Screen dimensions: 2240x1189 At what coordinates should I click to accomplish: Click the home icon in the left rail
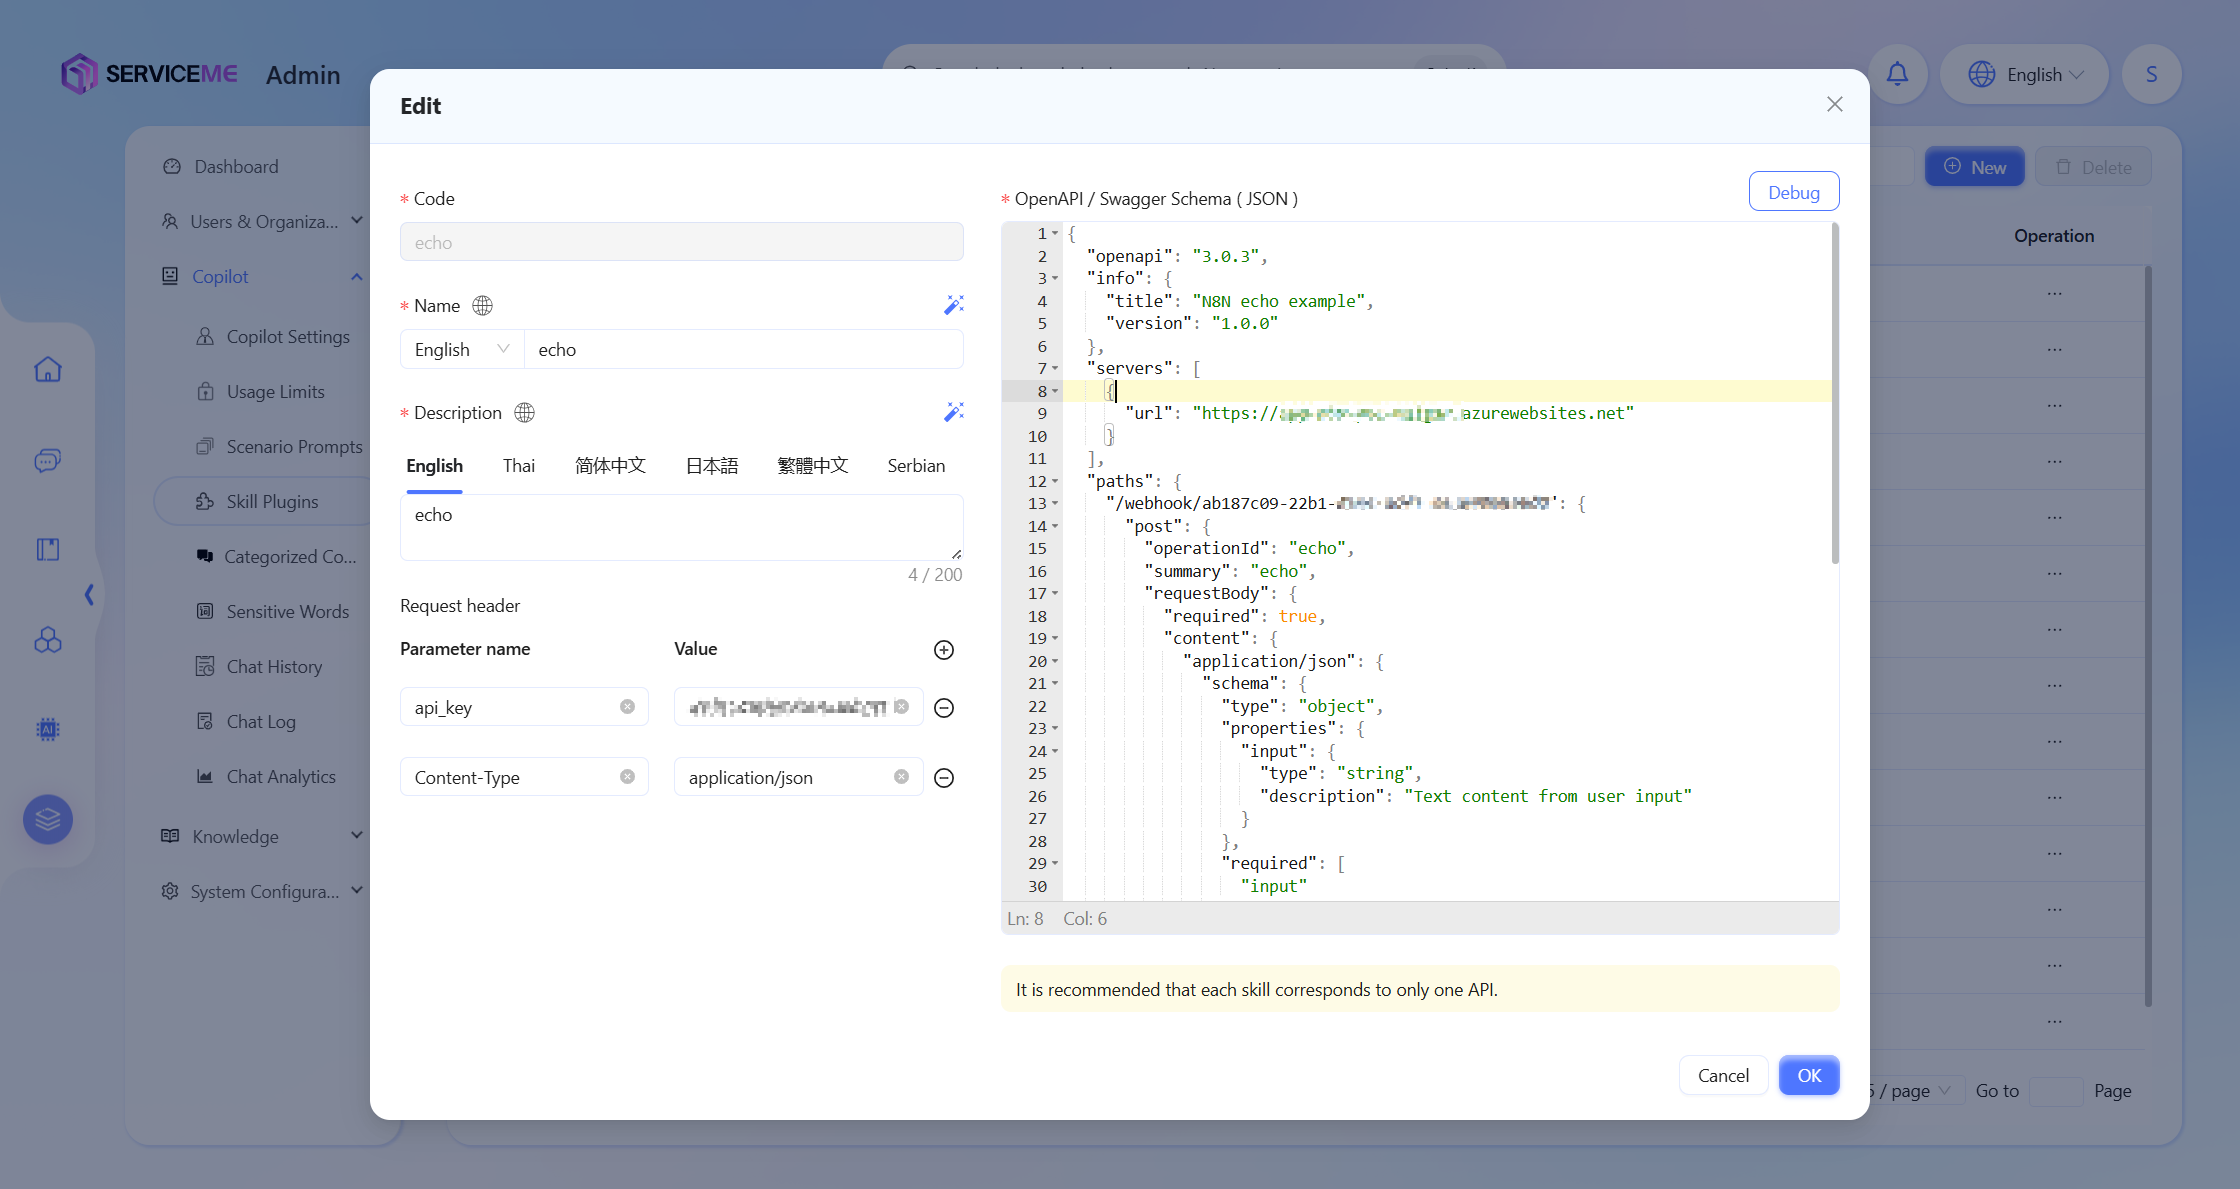tap(48, 370)
